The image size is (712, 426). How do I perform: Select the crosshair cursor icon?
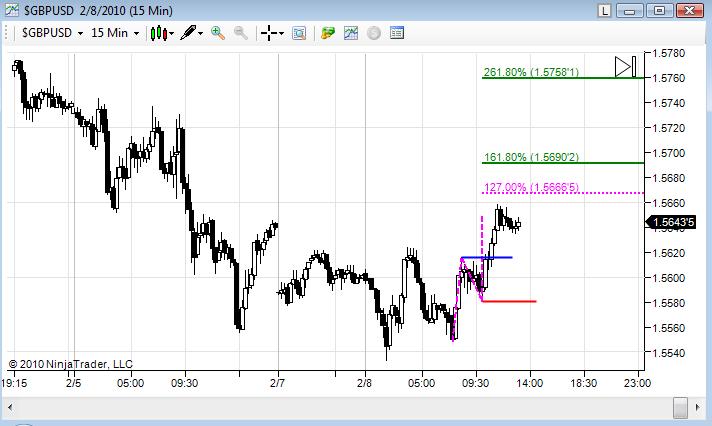coord(269,33)
